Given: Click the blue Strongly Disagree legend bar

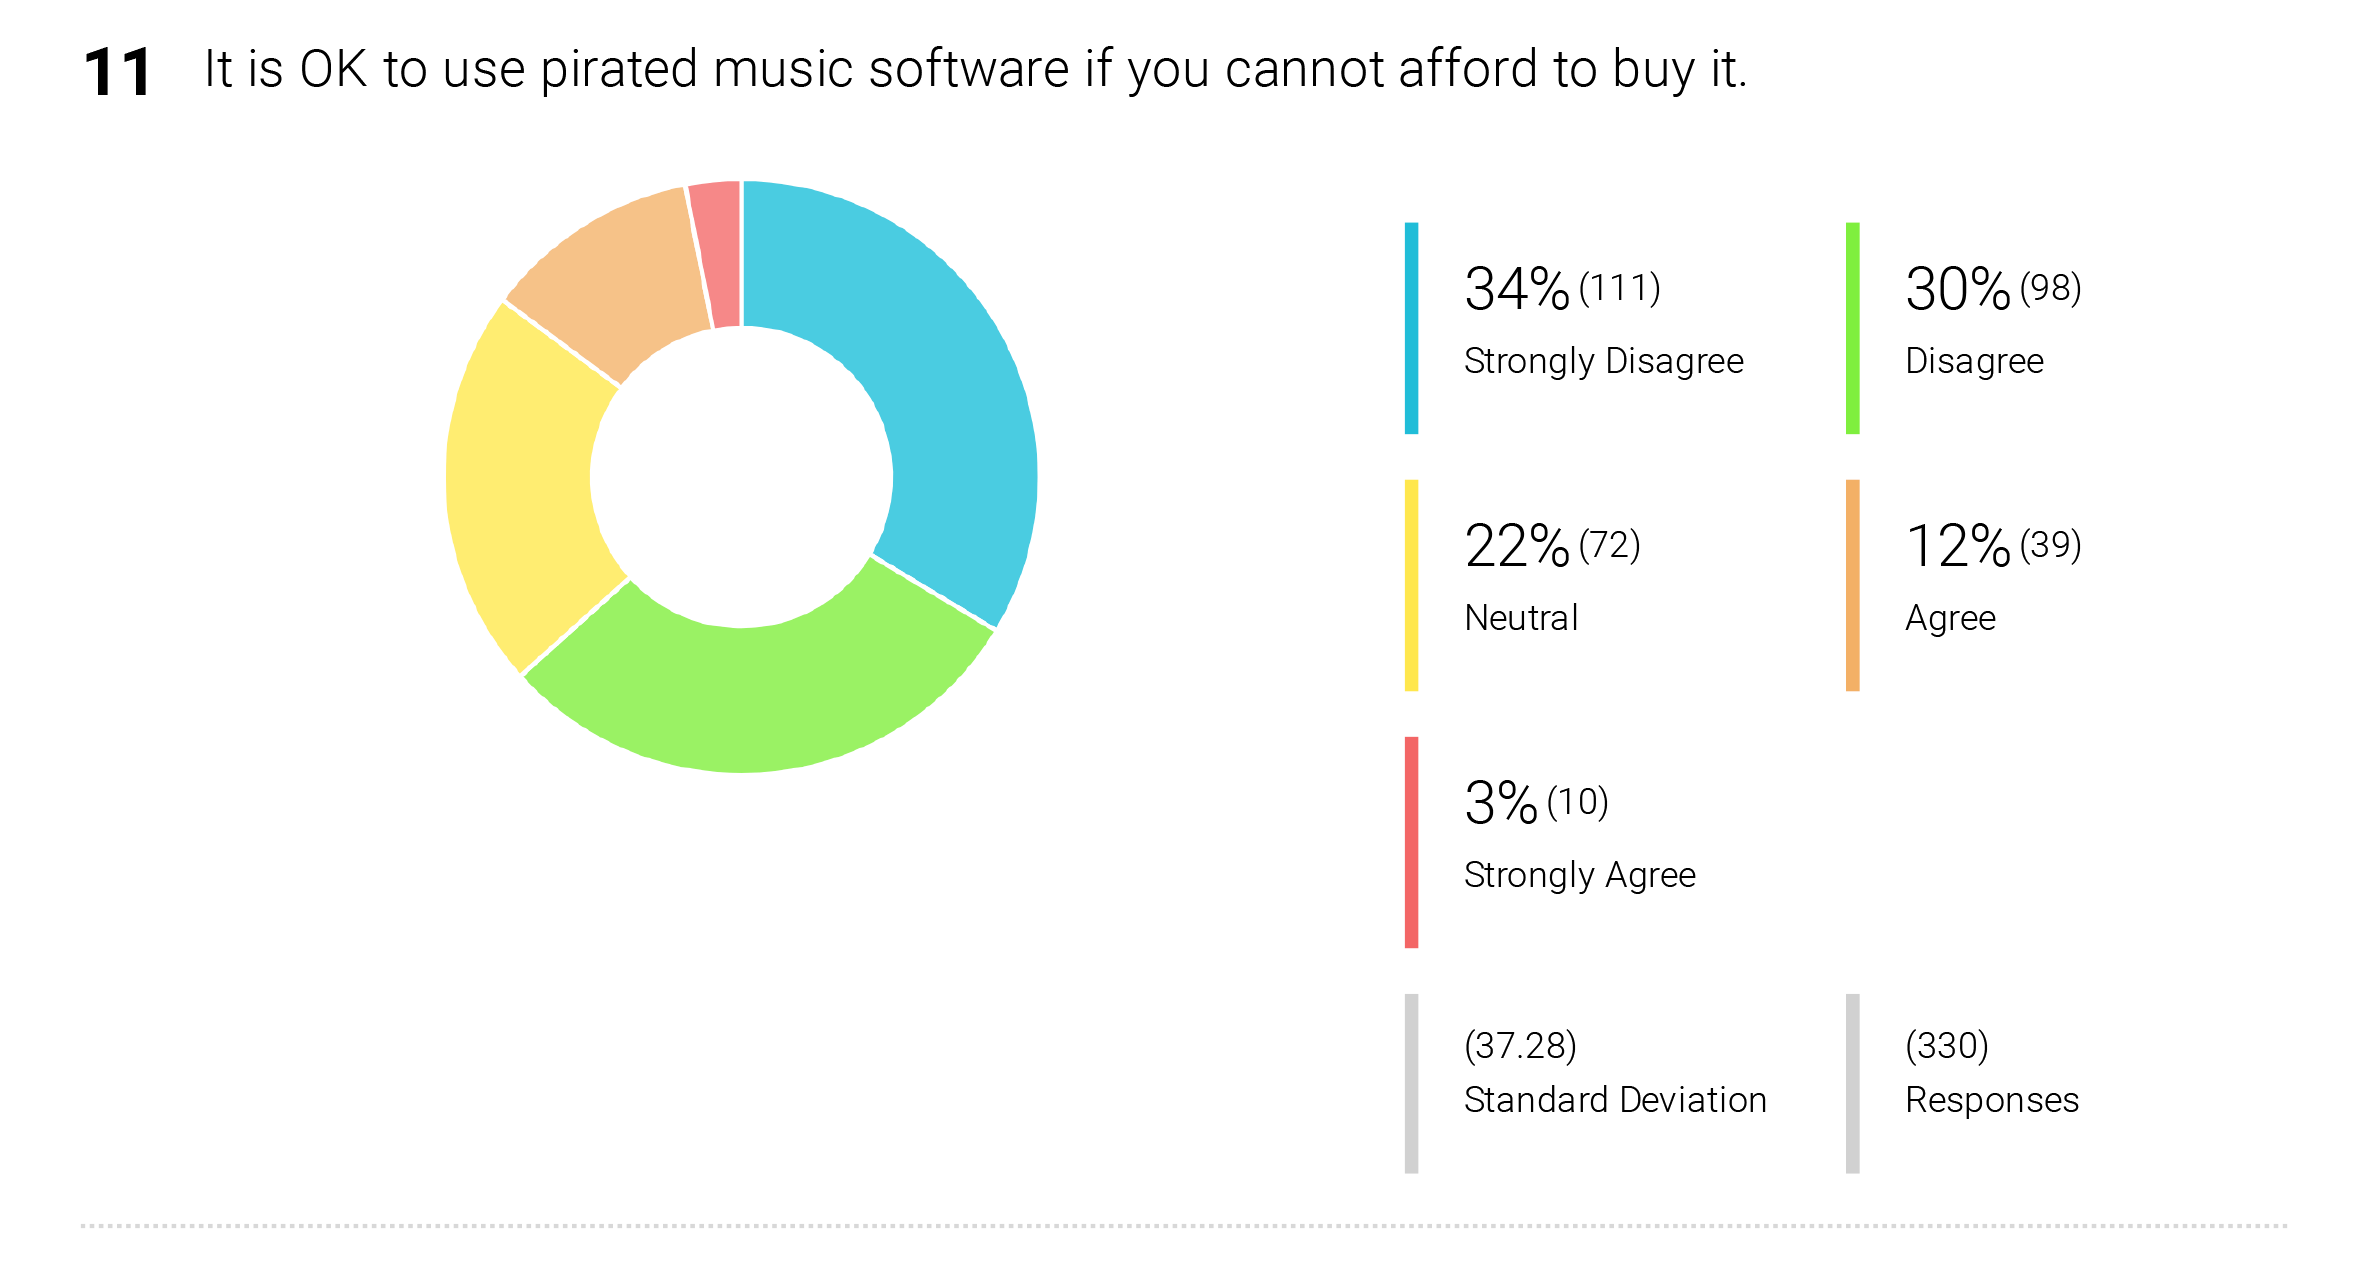Looking at the screenshot, I should 1411,328.
